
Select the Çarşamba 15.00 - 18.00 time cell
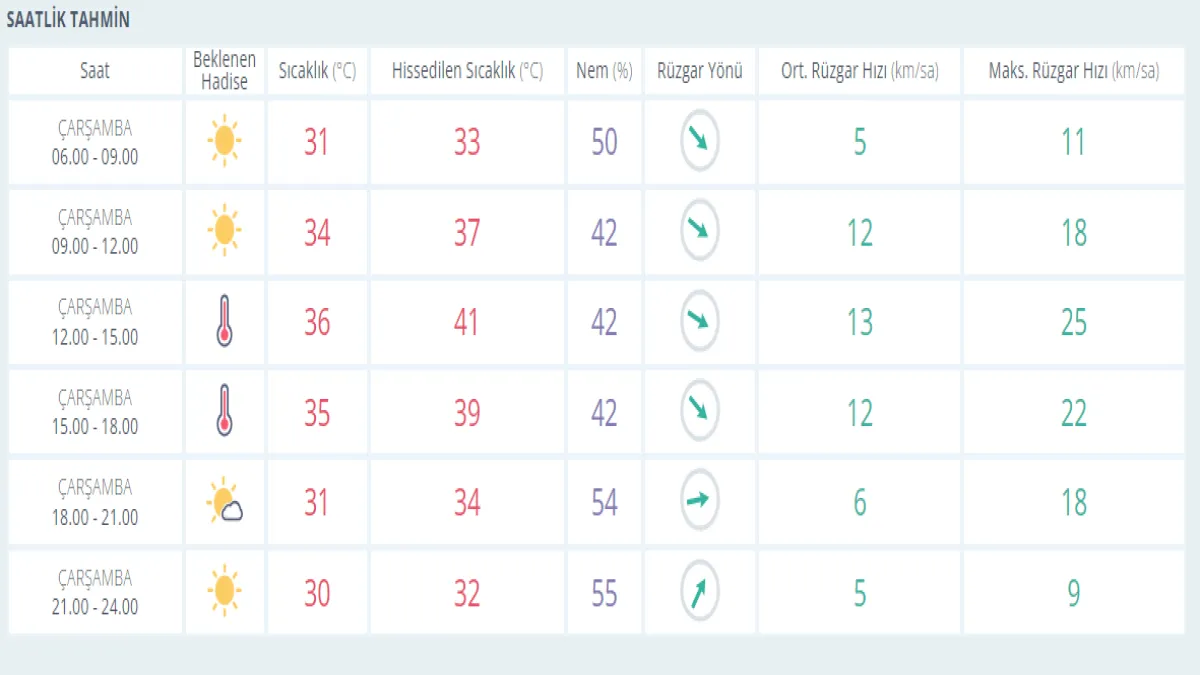[95, 413]
